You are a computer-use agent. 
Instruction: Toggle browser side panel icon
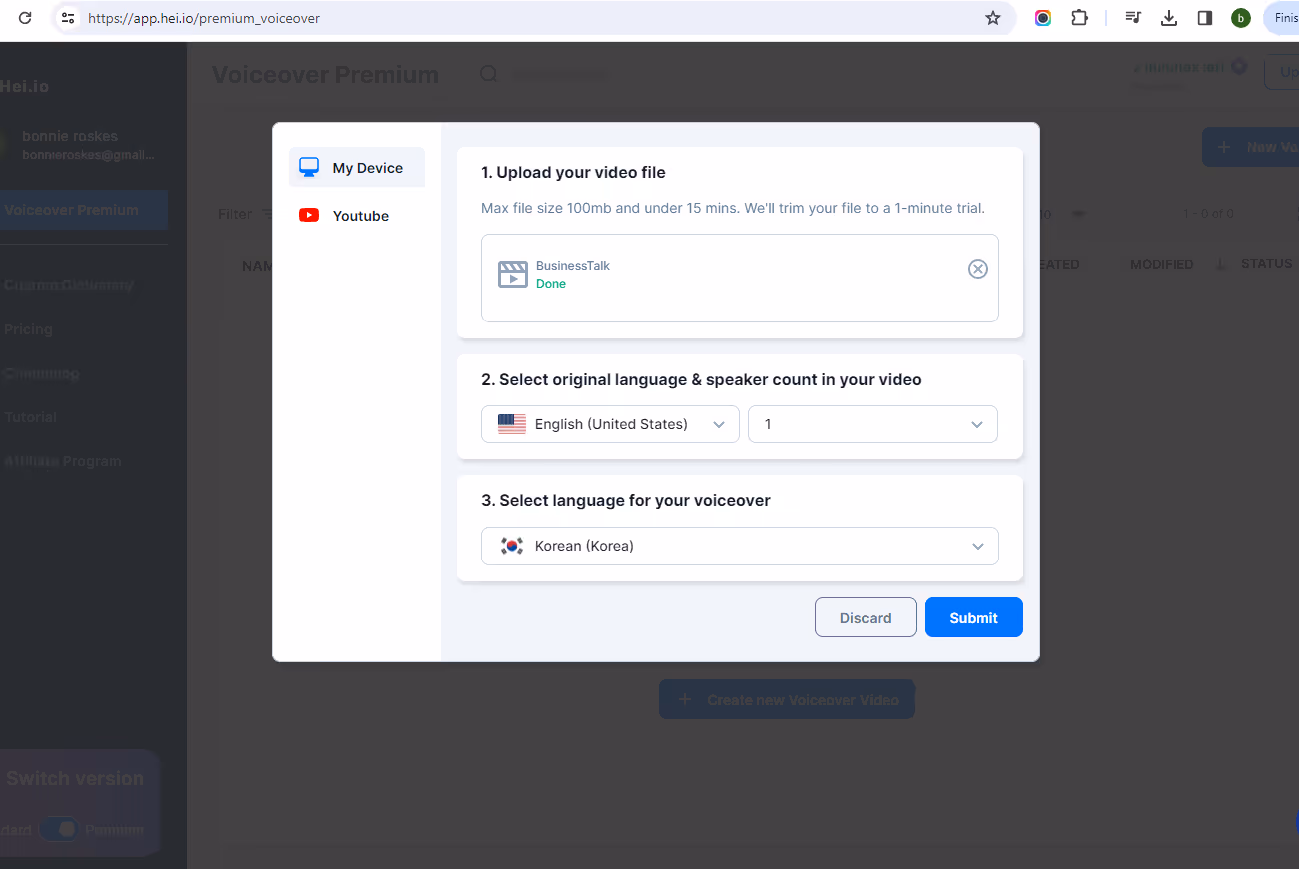pos(1205,18)
